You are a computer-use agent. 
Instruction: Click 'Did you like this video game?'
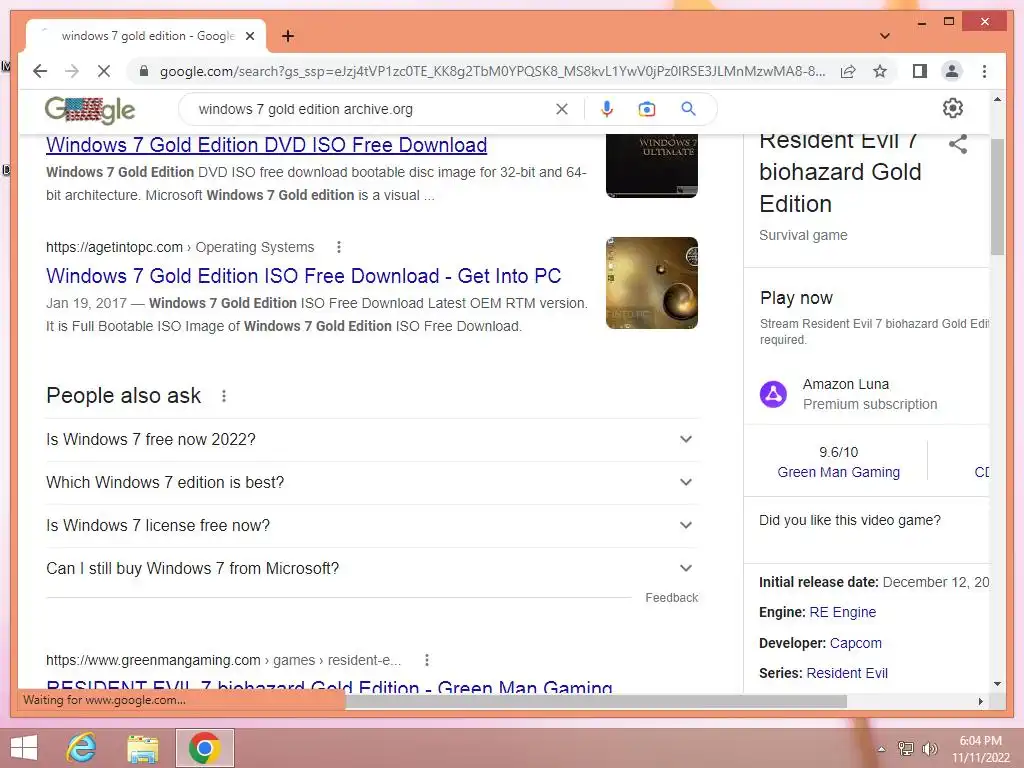coord(850,520)
